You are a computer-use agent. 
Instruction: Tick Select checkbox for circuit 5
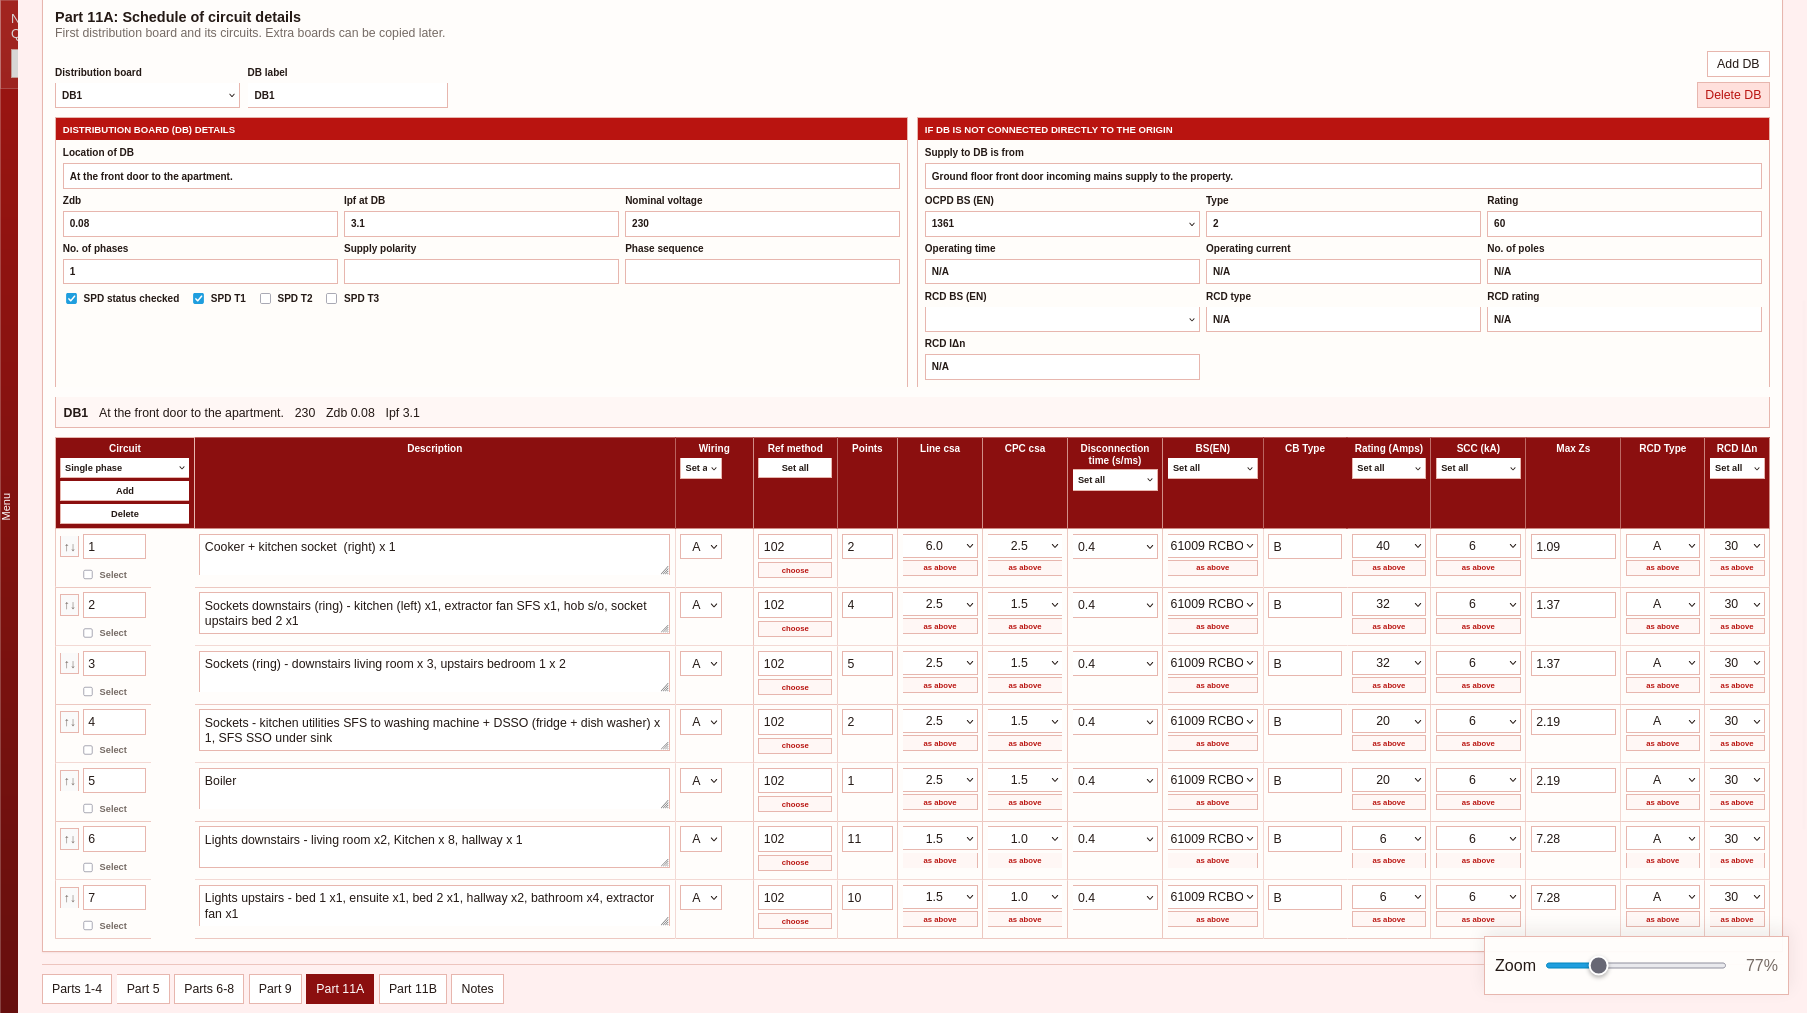tap(88, 809)
